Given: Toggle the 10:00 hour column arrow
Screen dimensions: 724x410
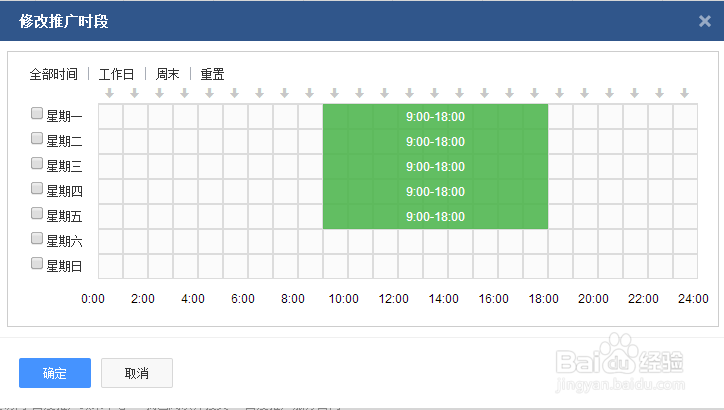Looking at the screenshot, I should tap(360, 93).
